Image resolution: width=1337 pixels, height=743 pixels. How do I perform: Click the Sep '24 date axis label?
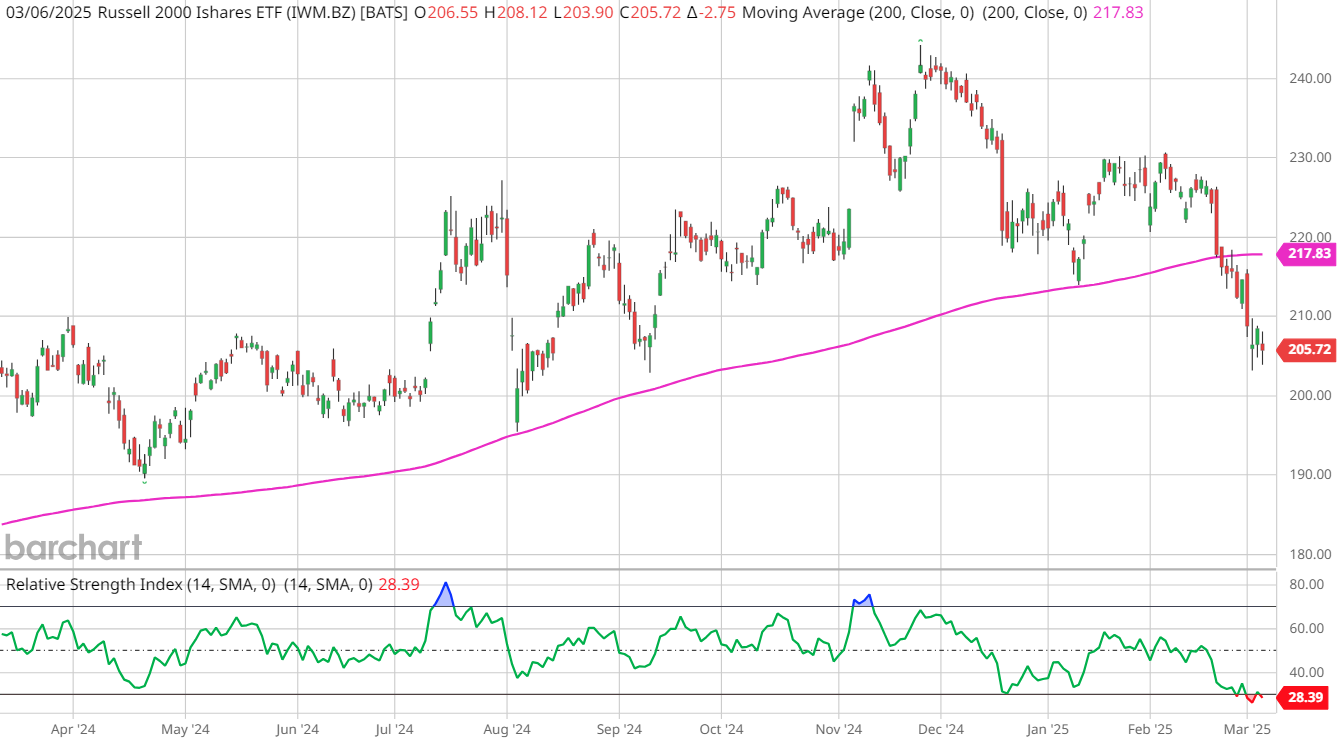[619, 730]
